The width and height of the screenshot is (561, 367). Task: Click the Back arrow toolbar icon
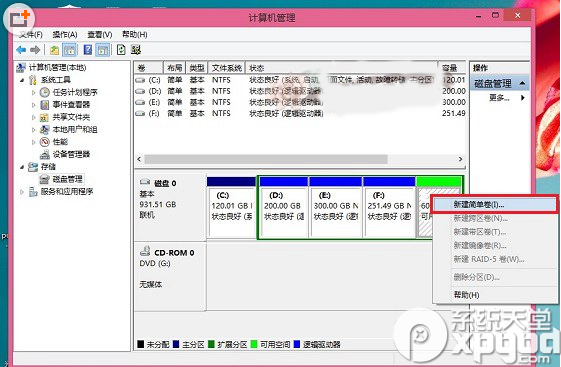(21, 50)
